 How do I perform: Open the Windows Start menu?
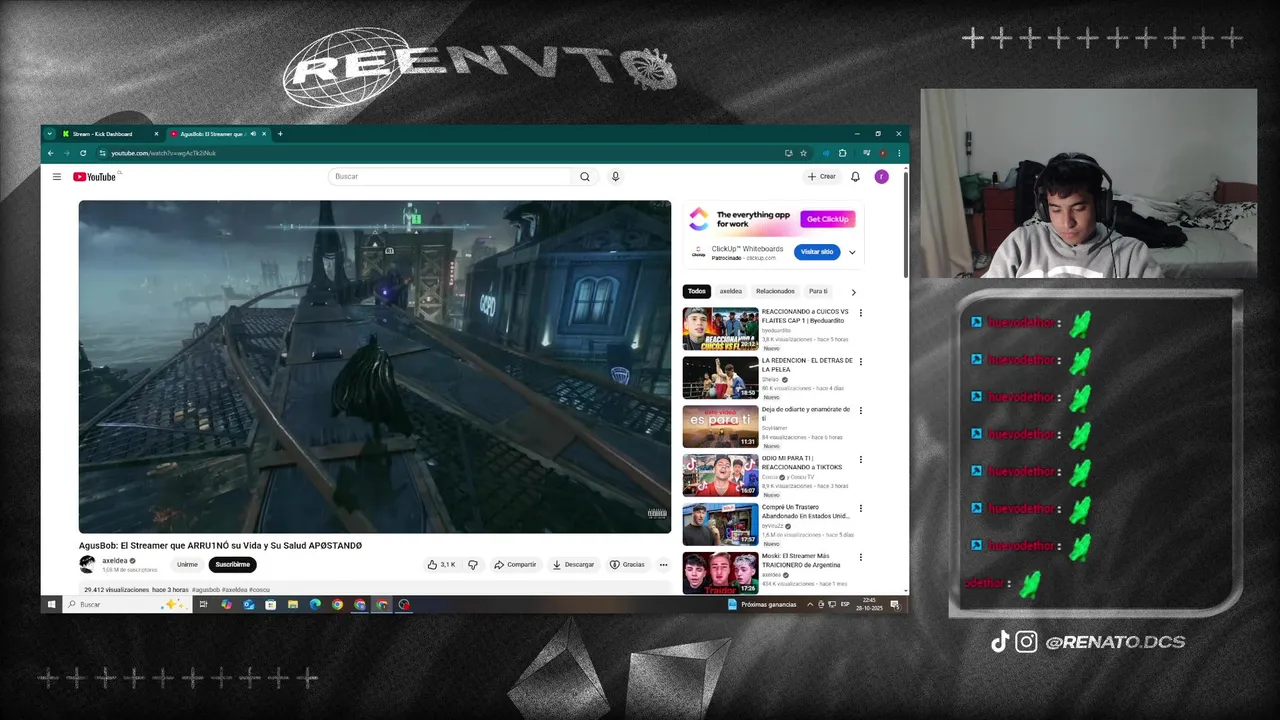[x=50, y=605]
